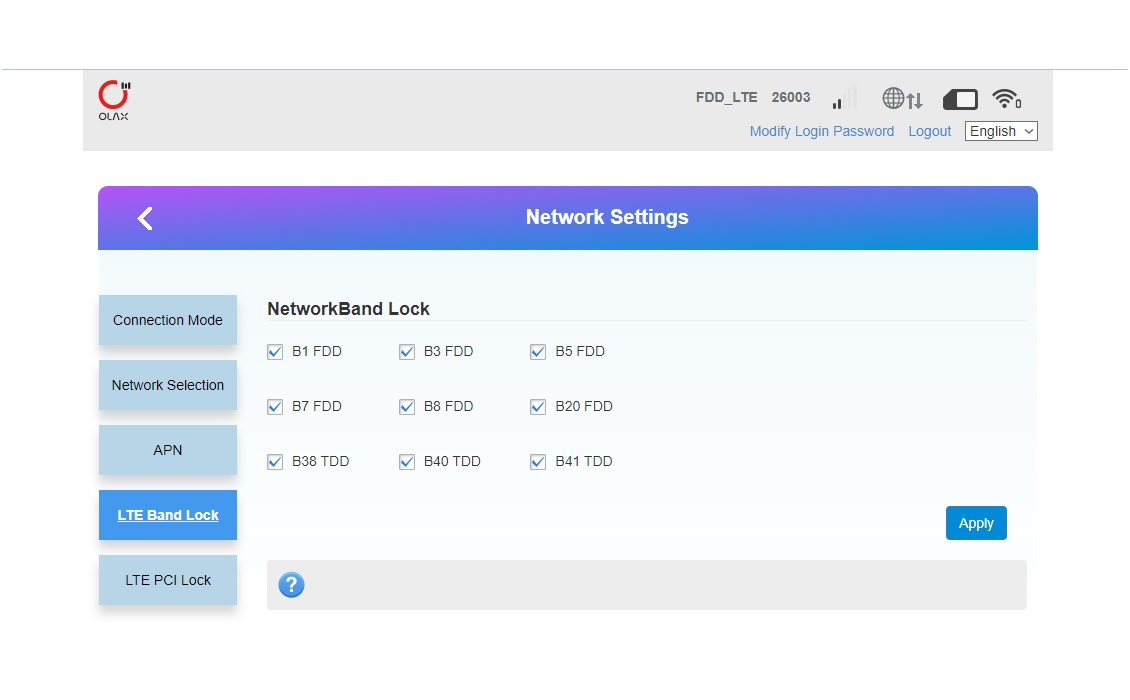Uncheck the B3 FDD band
Image resolution: width=1130 pixels, height=700 pixels.
click(x=406, y=352)
